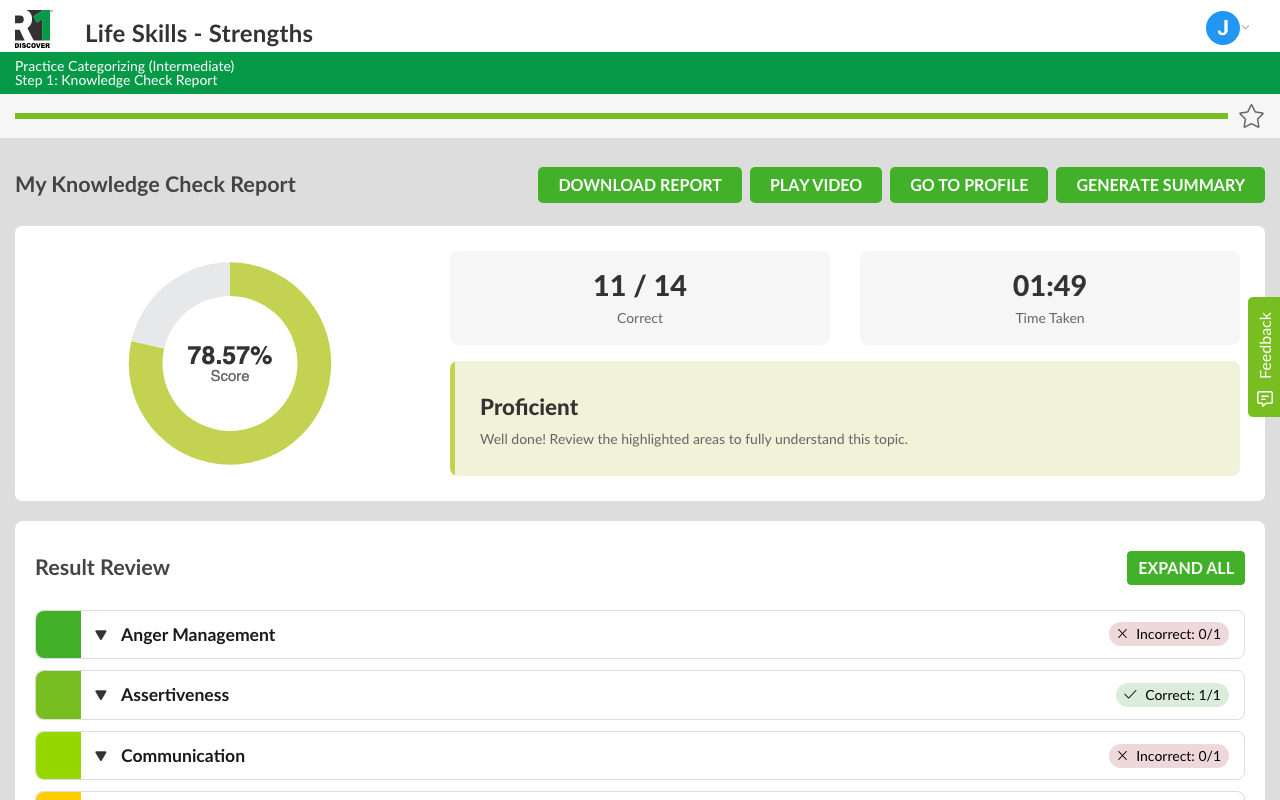Expand all results with Expand All
Image resolution: width=1280 pixels, height=800 pixels.
(x=1186, y=568)
